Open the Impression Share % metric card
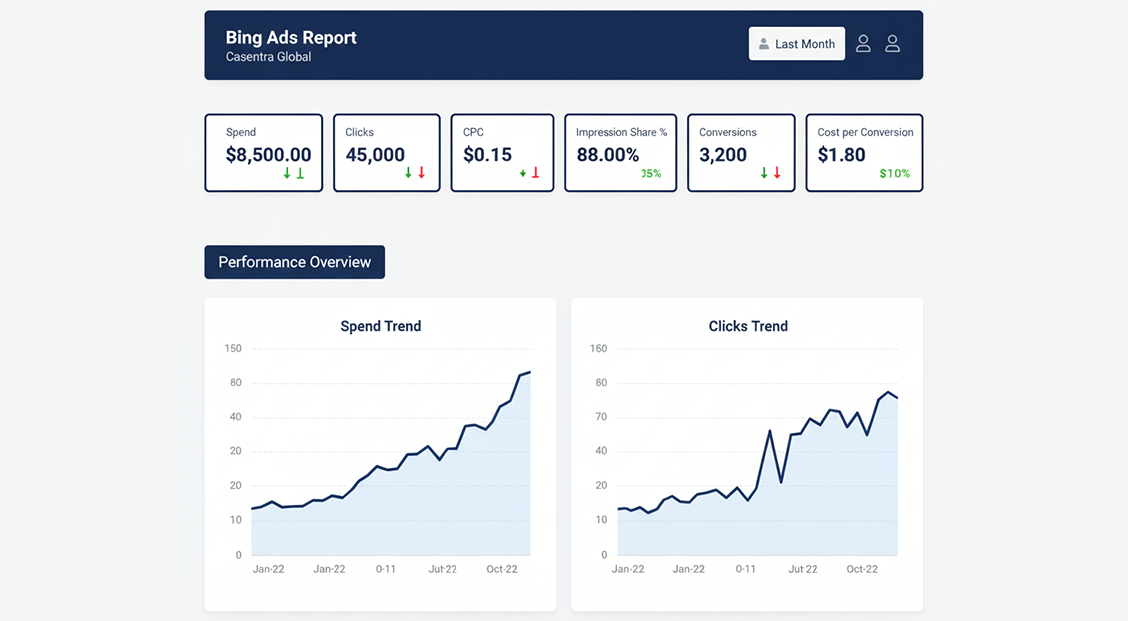Image resolution: width=1128 pixels, height=621 pixels. (621, 152)
